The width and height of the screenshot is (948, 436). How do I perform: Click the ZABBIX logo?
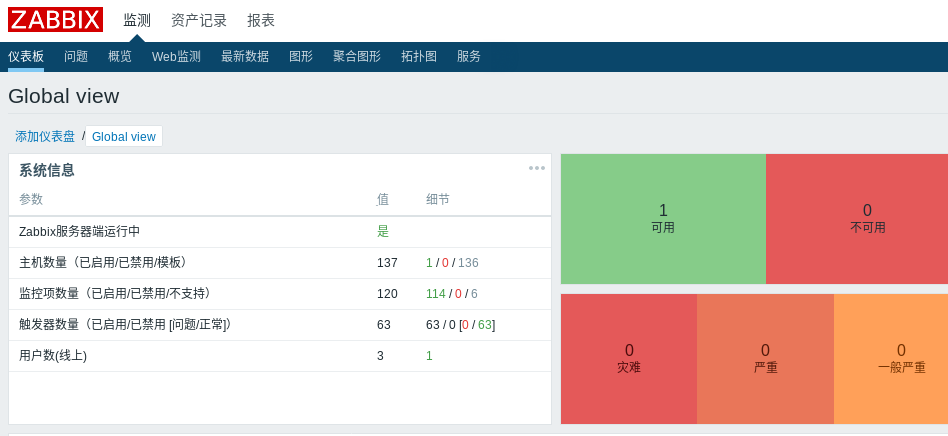[x=55, y=20]
